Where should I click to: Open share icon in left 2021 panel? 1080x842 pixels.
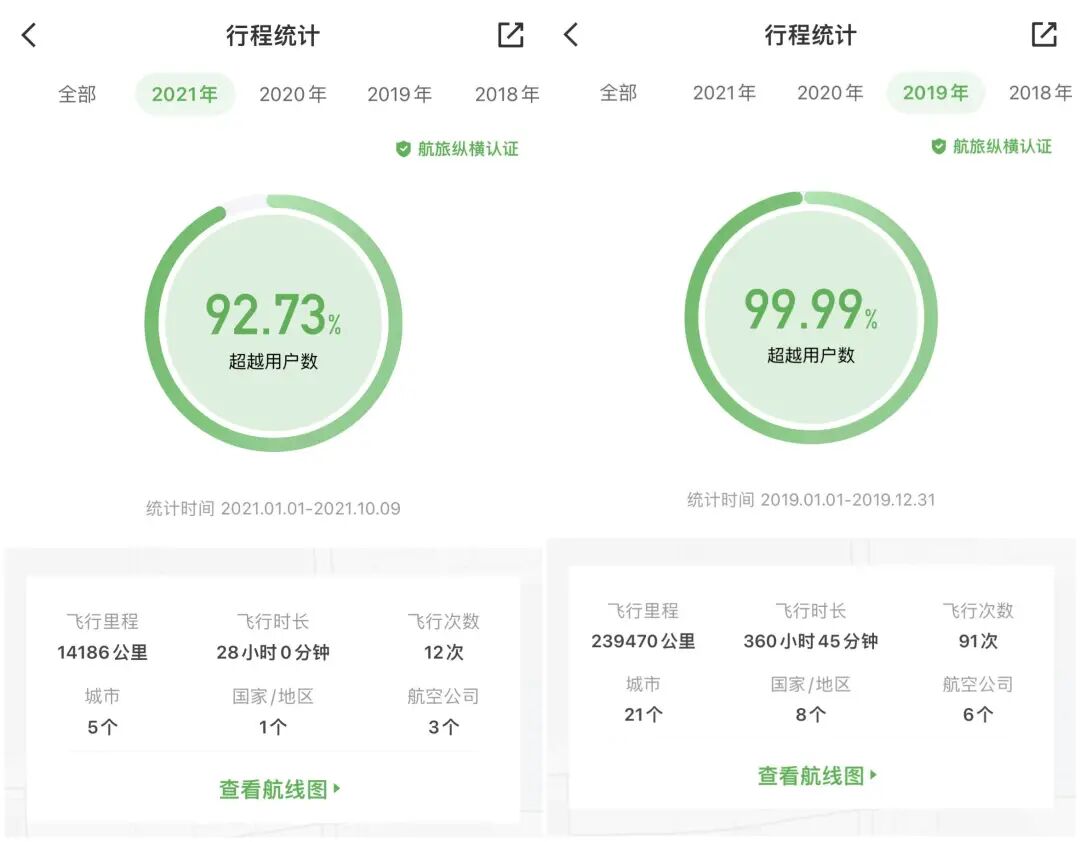pos(510,34)
